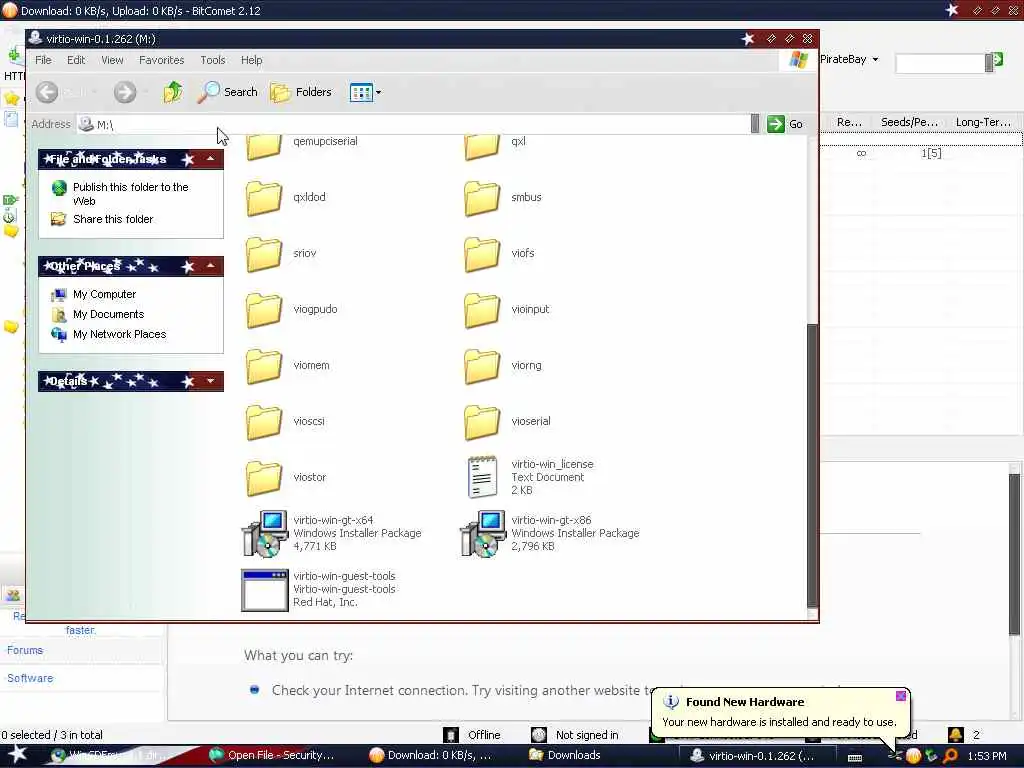Select the qemupciserial folder

click(263, 146)
